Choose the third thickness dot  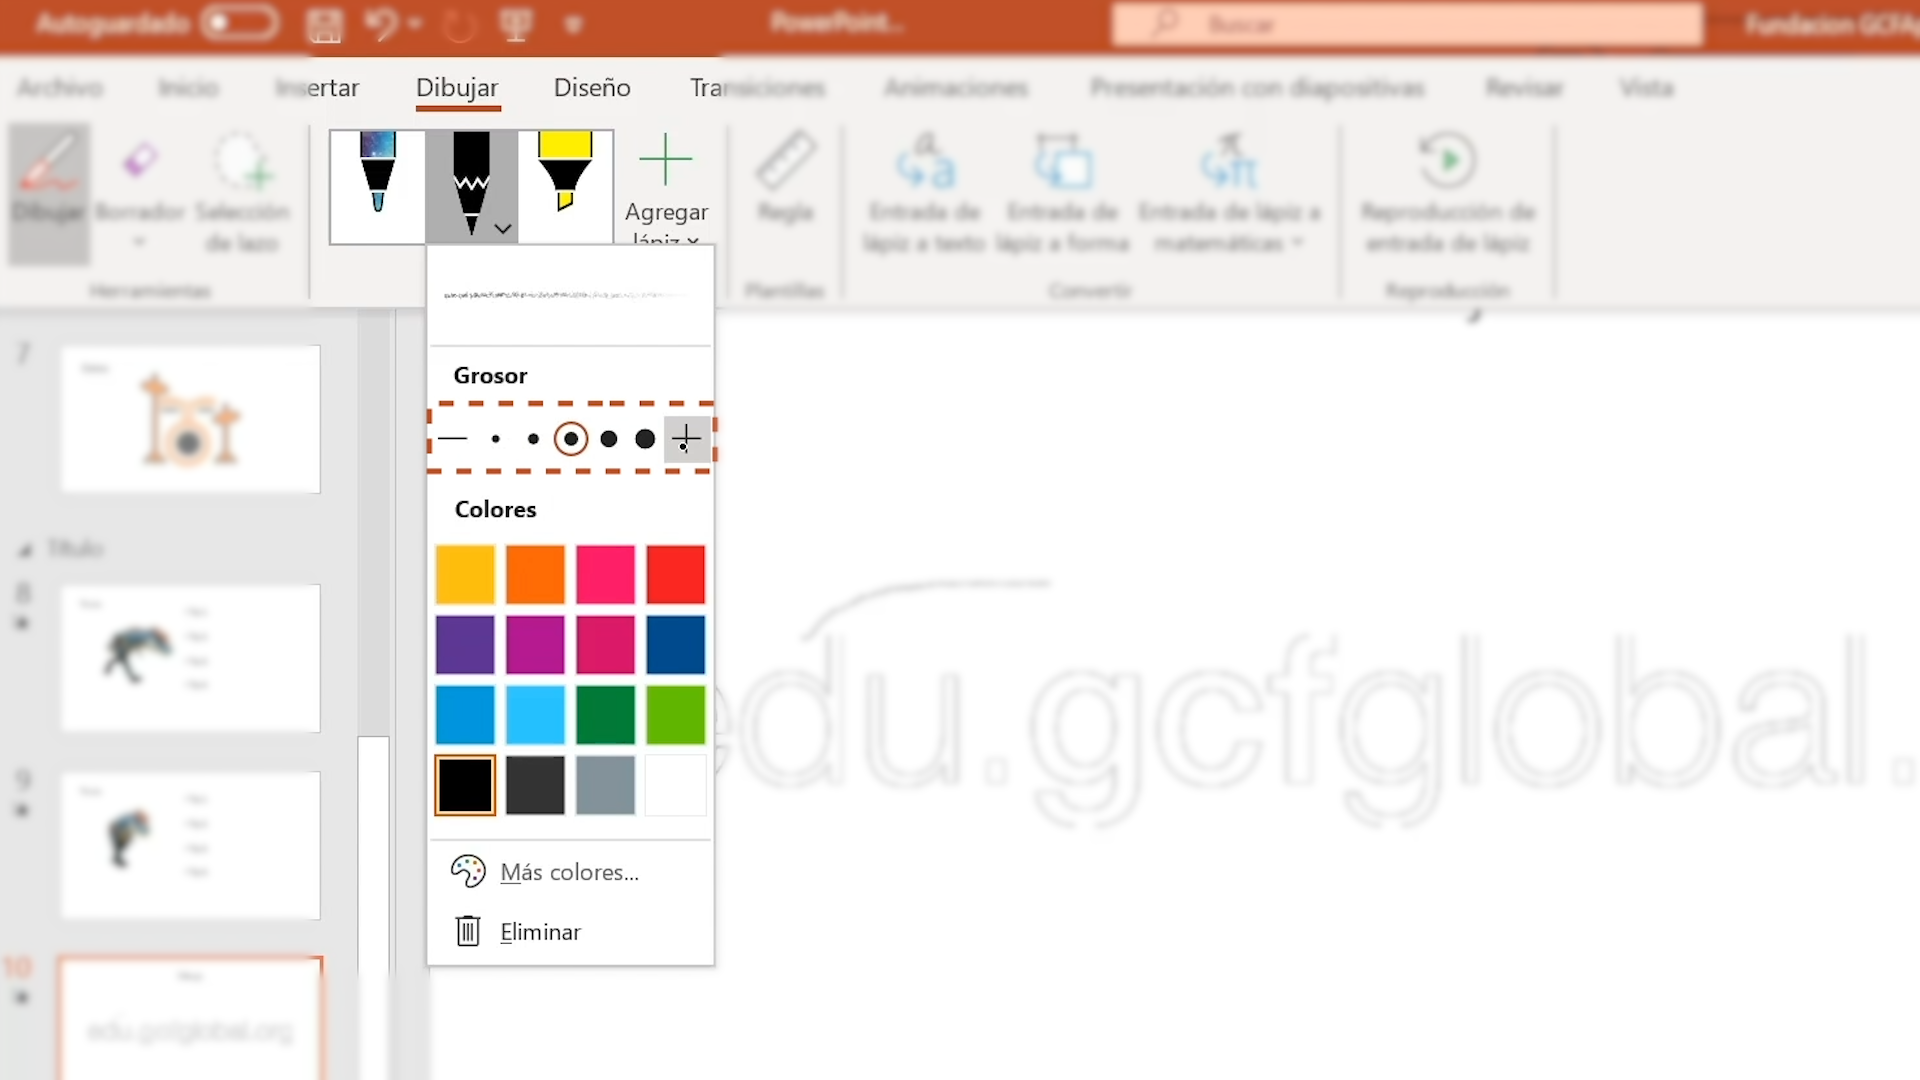[x=533, y=438]
